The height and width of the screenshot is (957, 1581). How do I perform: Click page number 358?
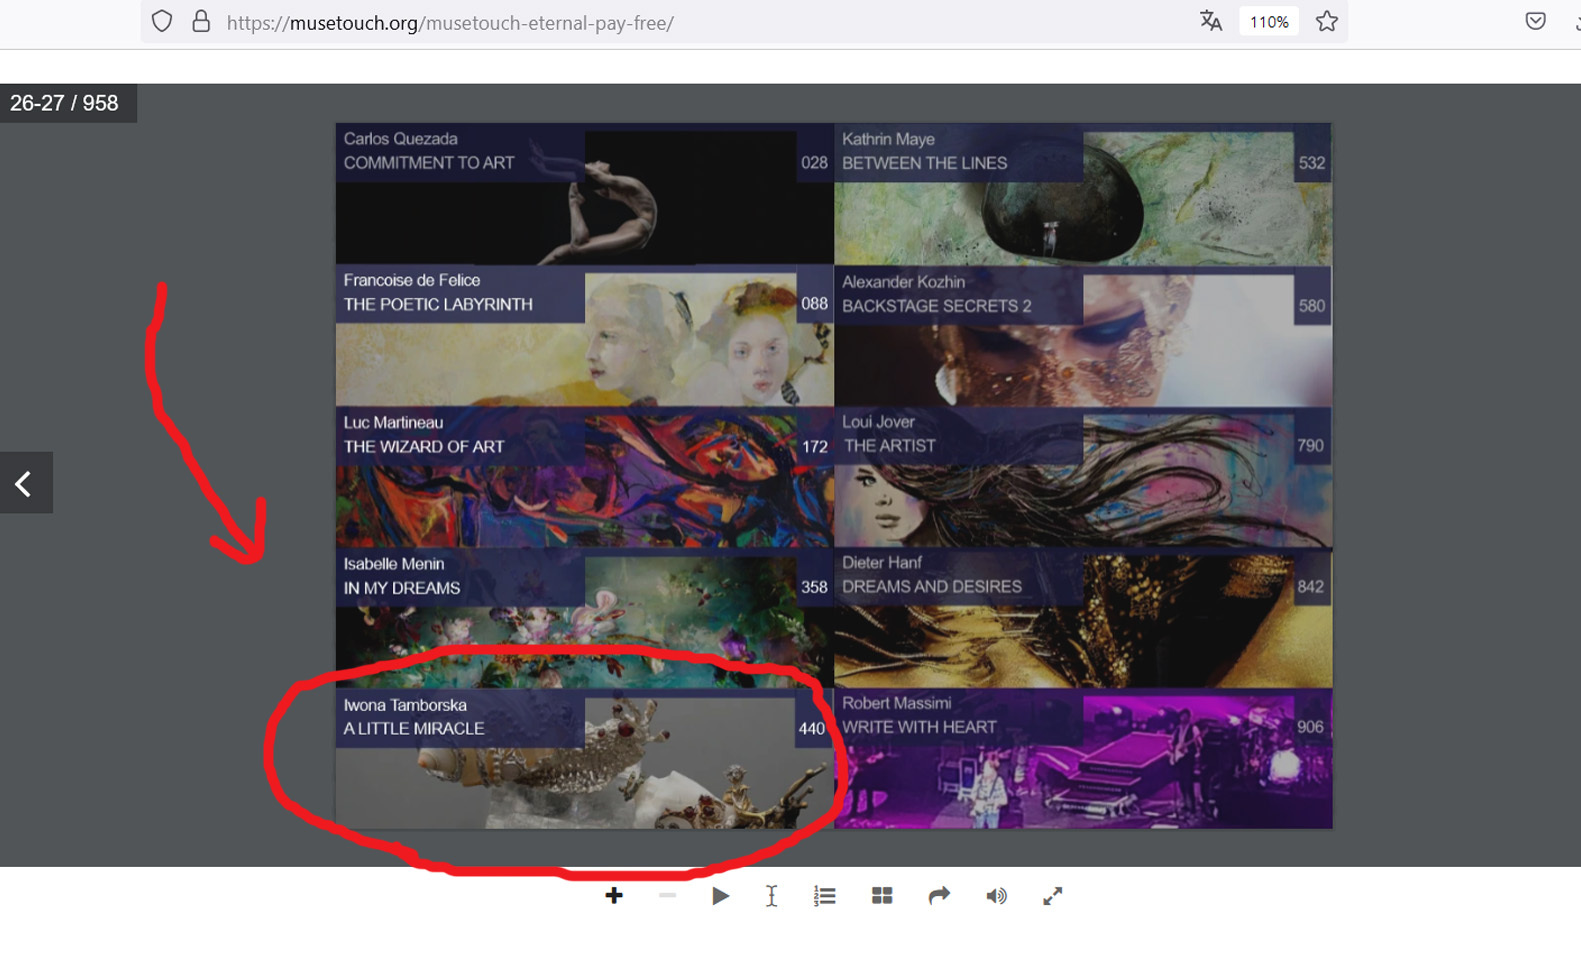click(814, 587)
